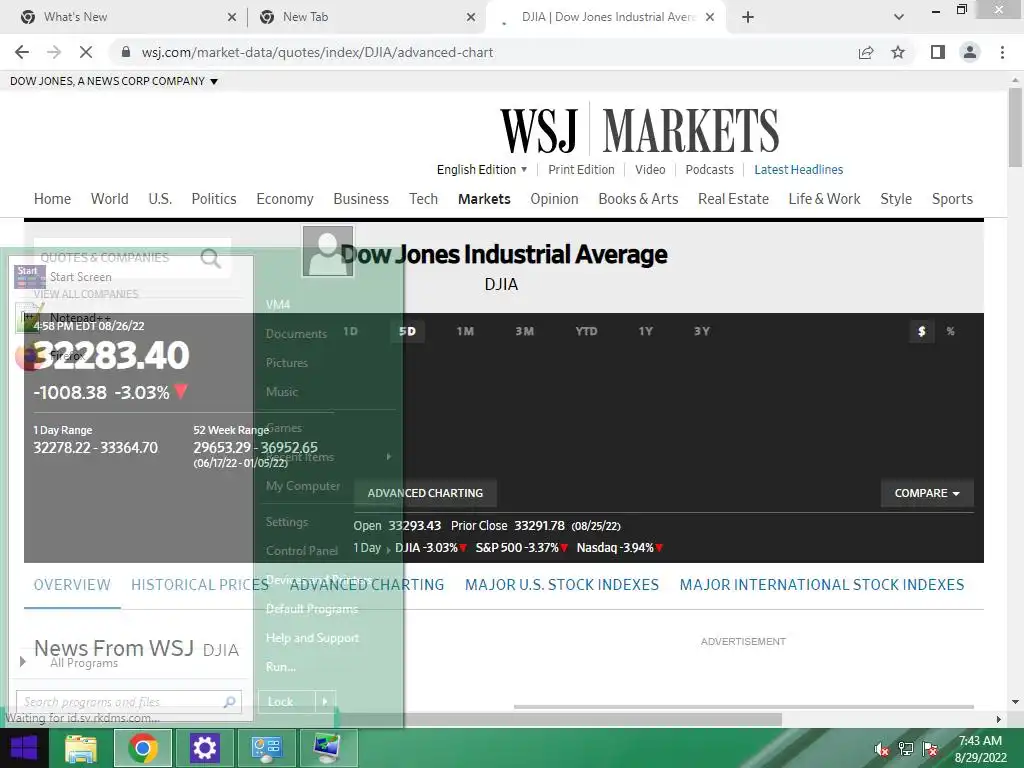Open the settings gear app on taskbar
The height and width of the screenshot is (768, 1024).
pos(204,748)
